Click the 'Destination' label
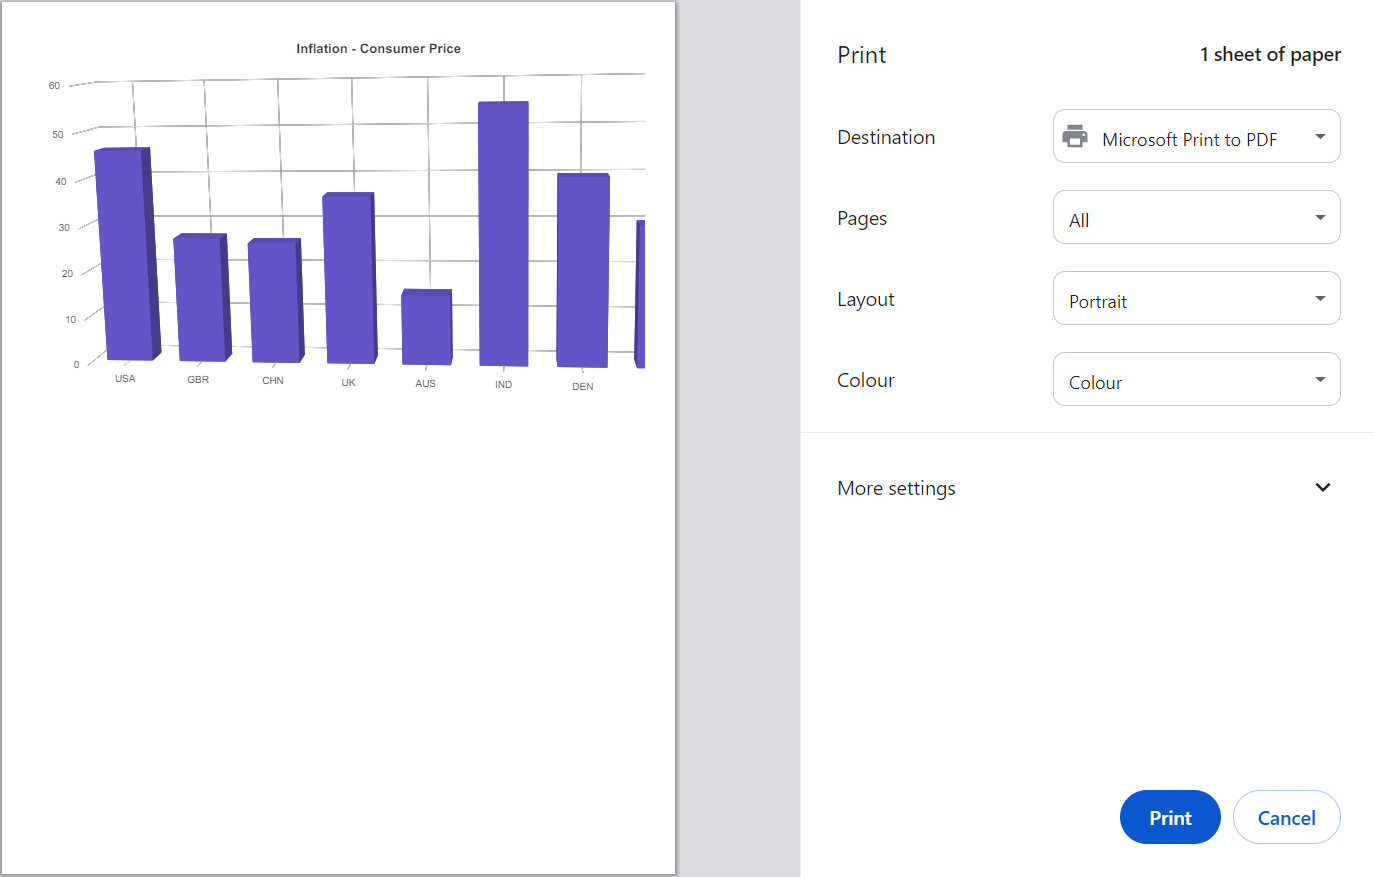This screenshot has width=1374, height=877. click(886, 137)
